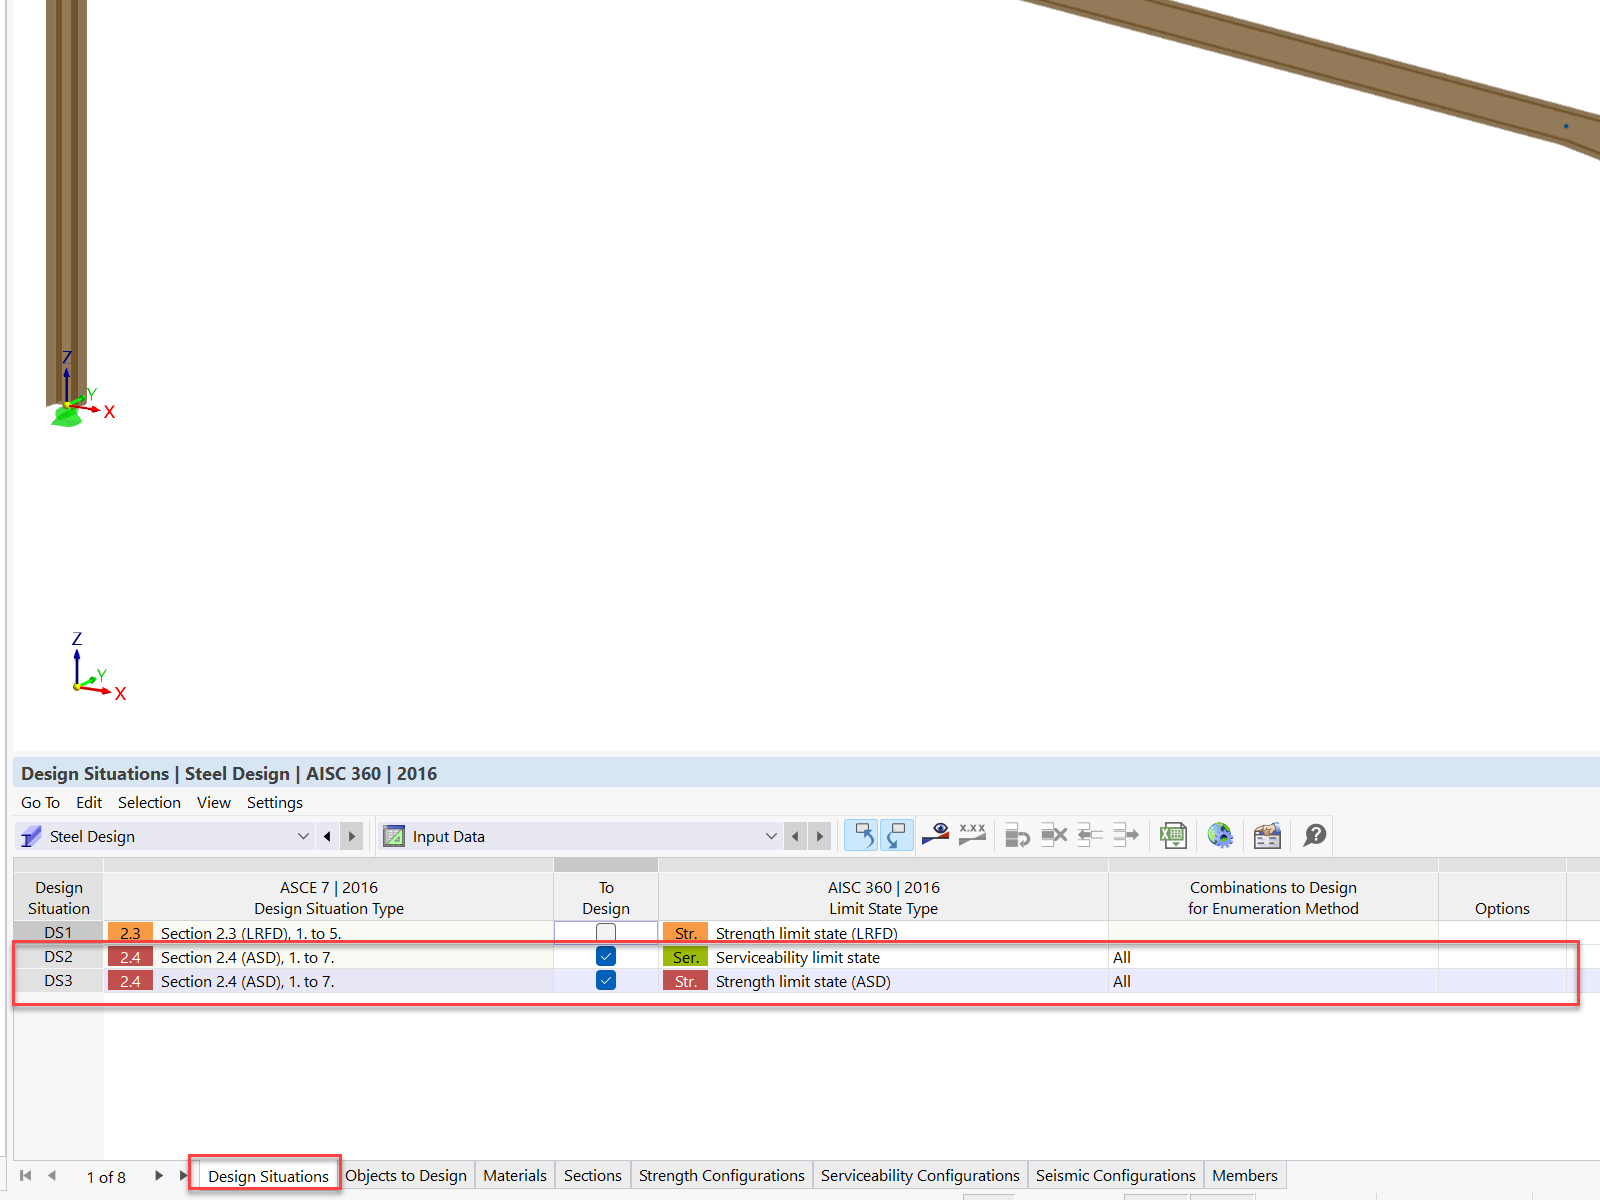The image size is (1600, 1200).
Task: Click the delete row icon
Action: [x=1054, y=835]
